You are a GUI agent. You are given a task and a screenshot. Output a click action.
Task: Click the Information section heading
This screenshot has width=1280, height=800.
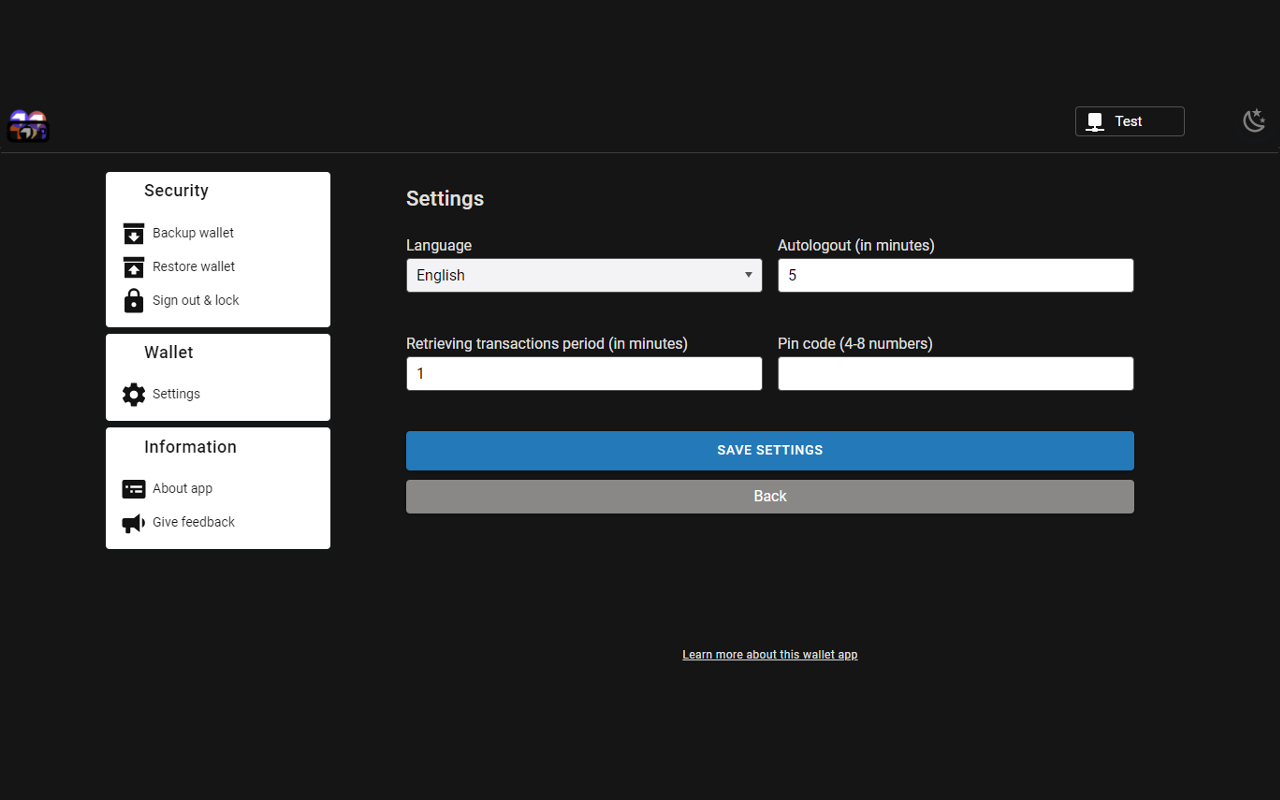pos(190,447)
